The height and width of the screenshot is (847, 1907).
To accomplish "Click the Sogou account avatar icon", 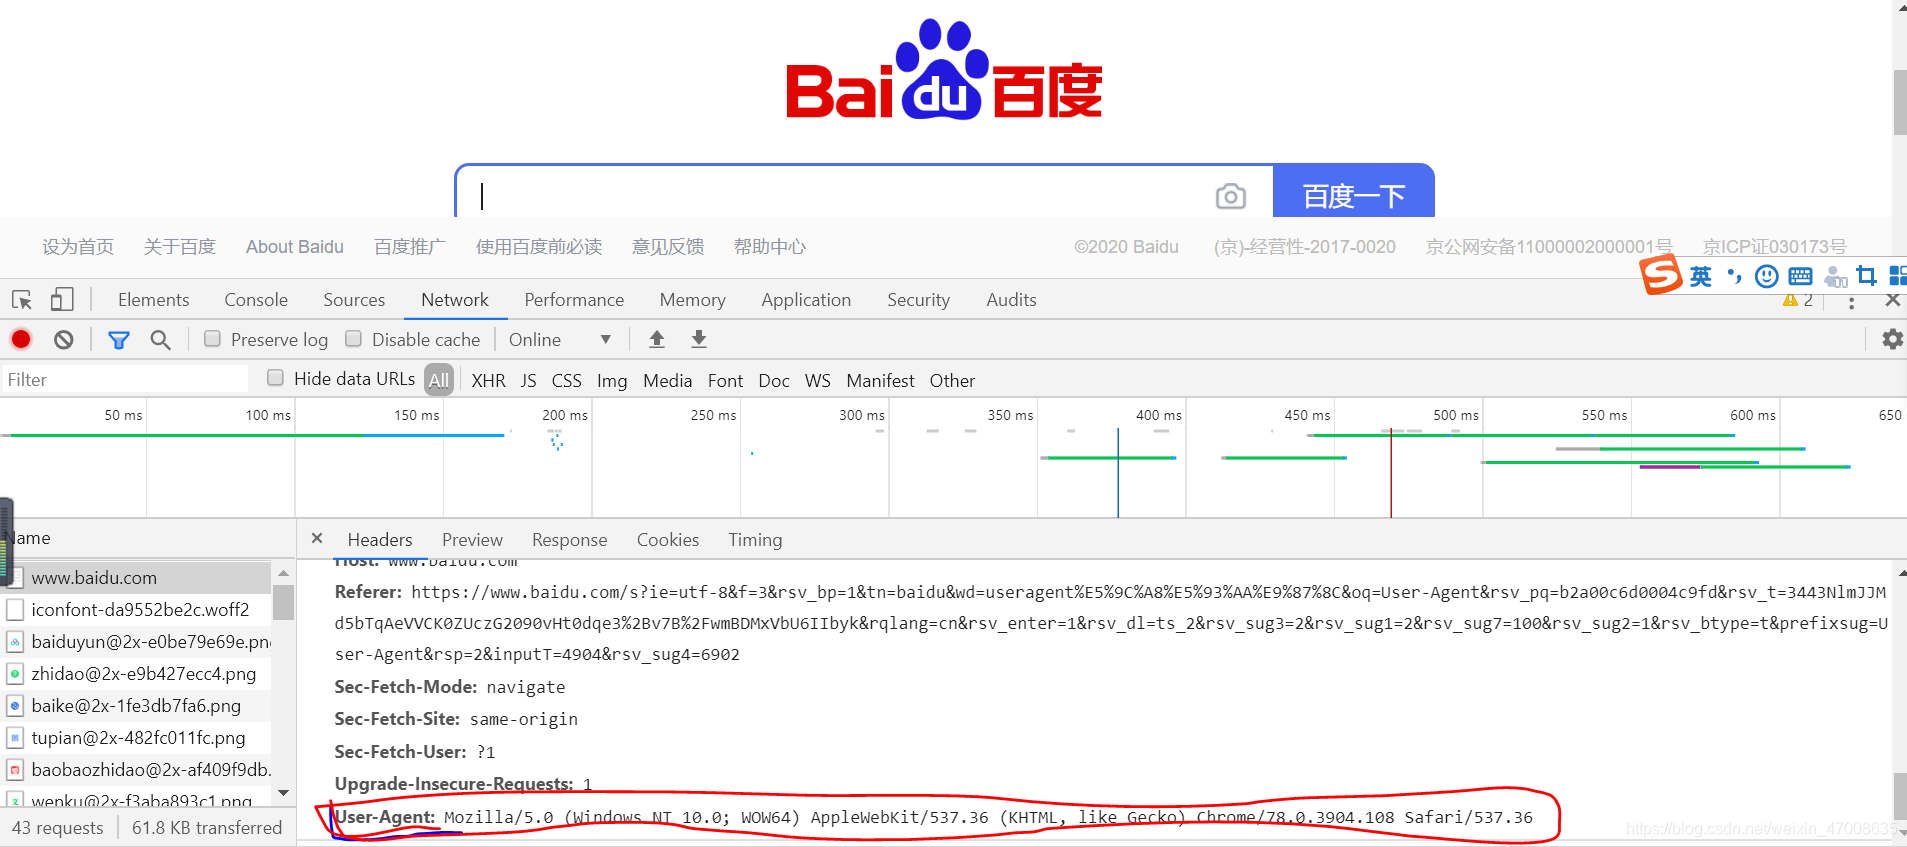I will point(1835,277).
